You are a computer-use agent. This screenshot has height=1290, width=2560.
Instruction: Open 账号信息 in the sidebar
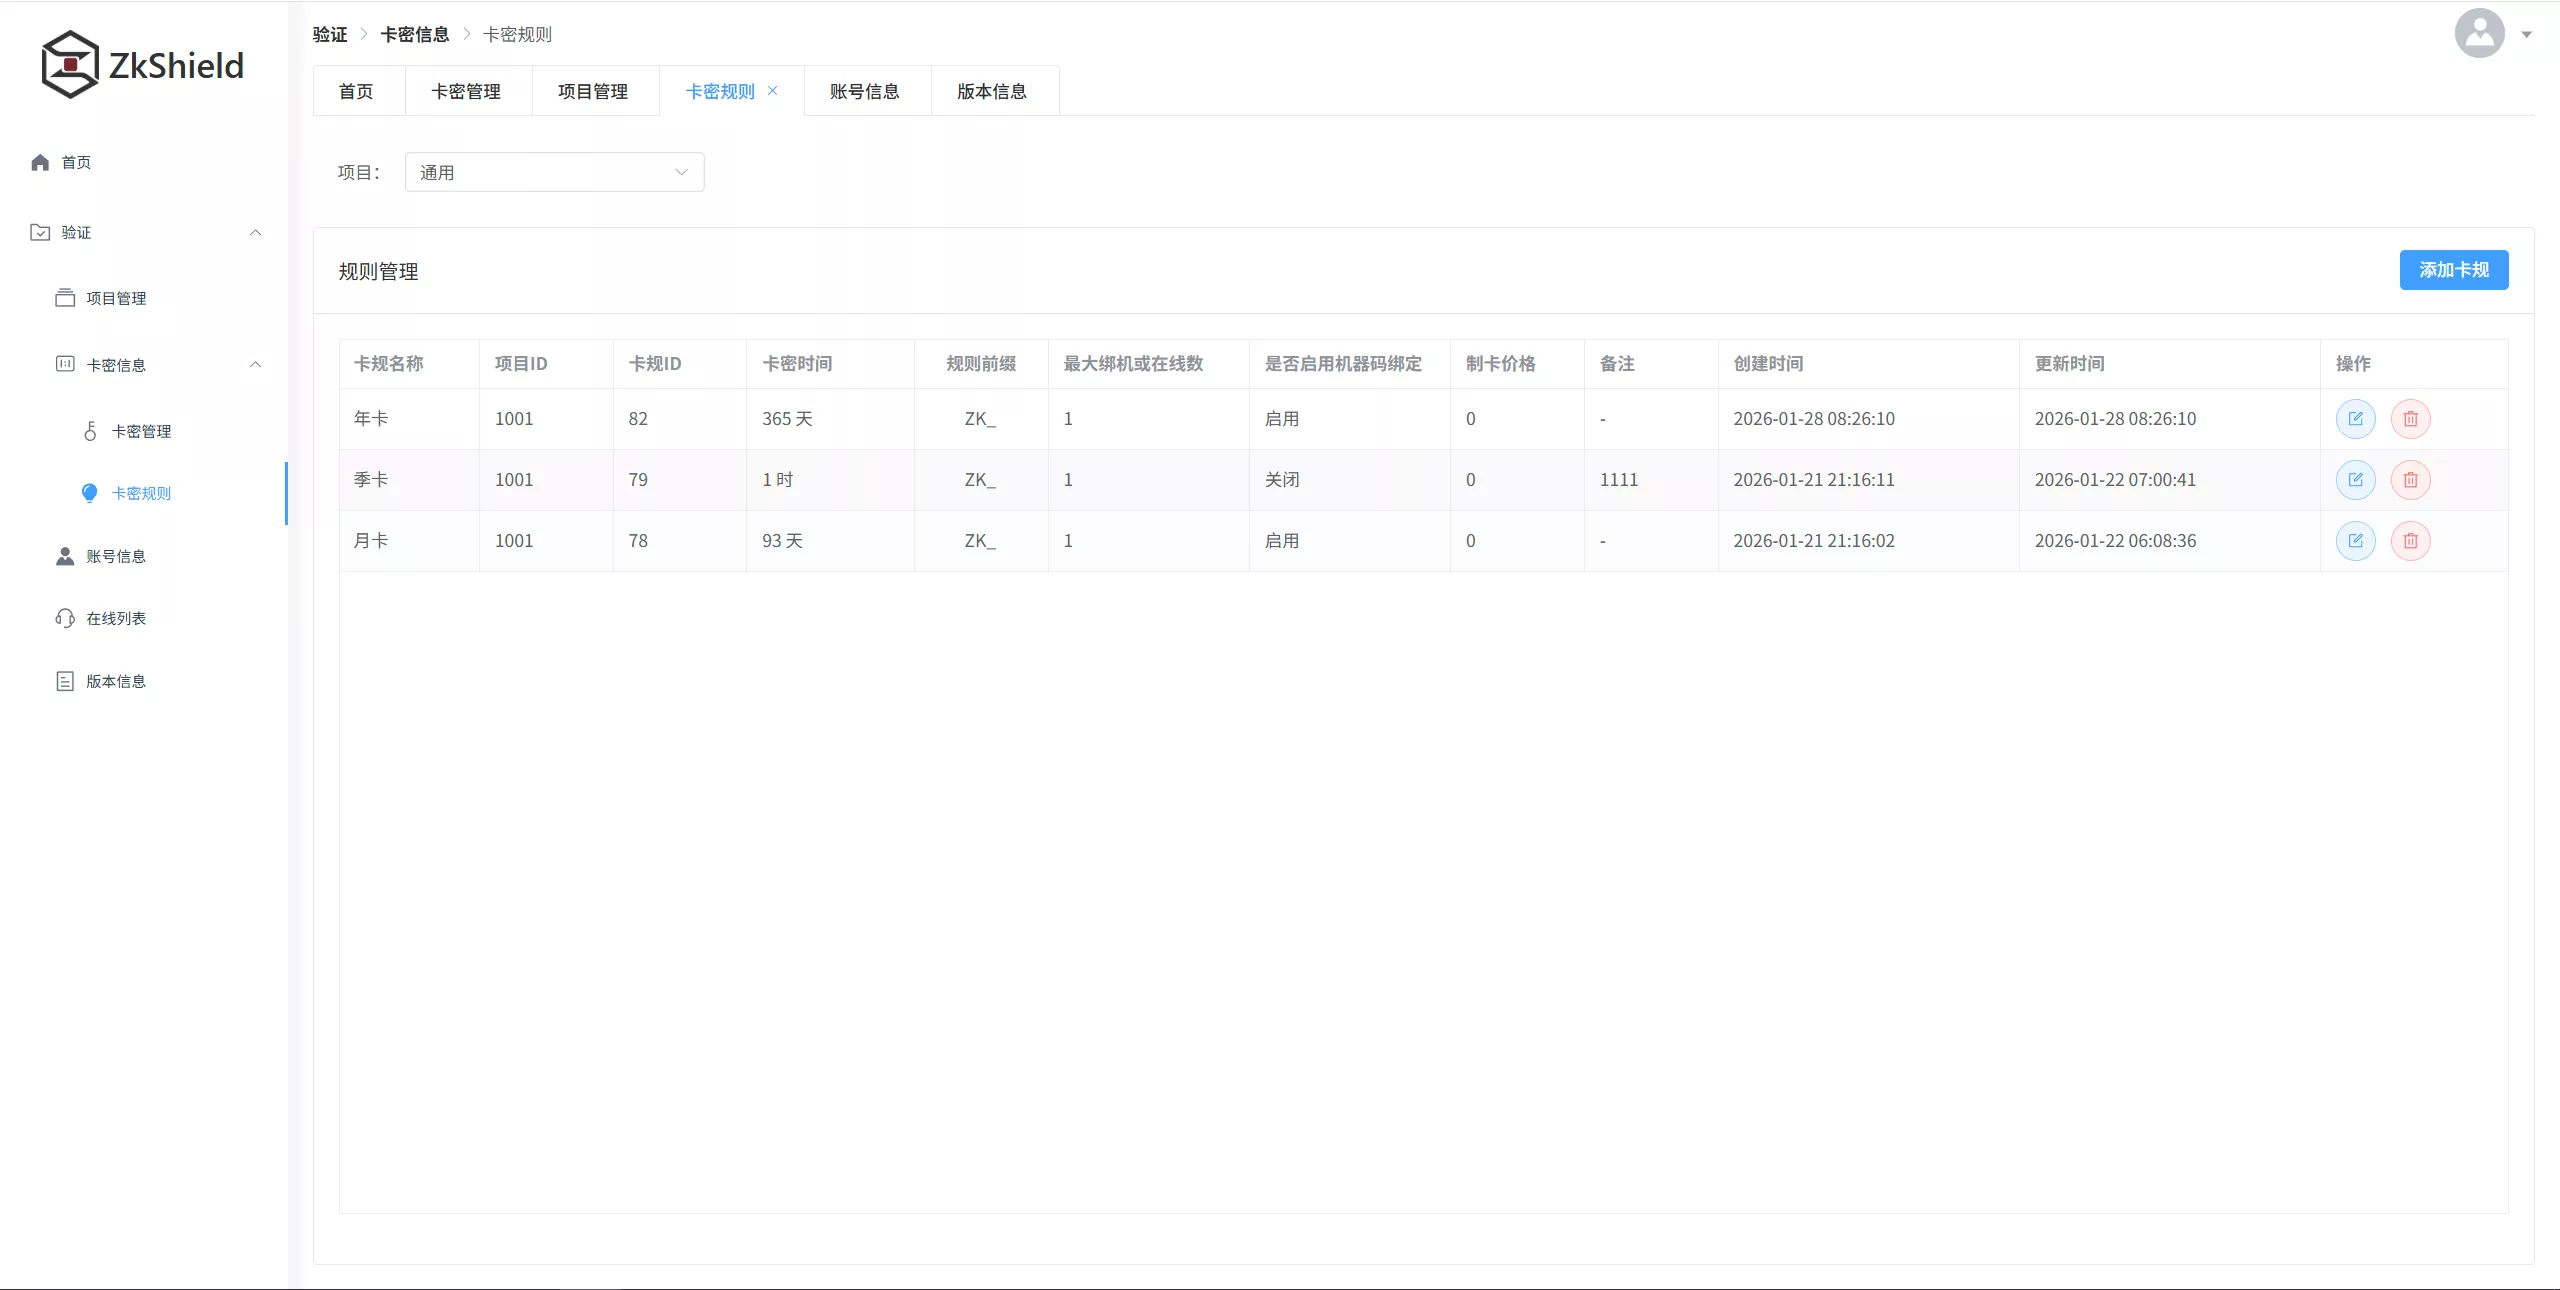pos(116,557)
